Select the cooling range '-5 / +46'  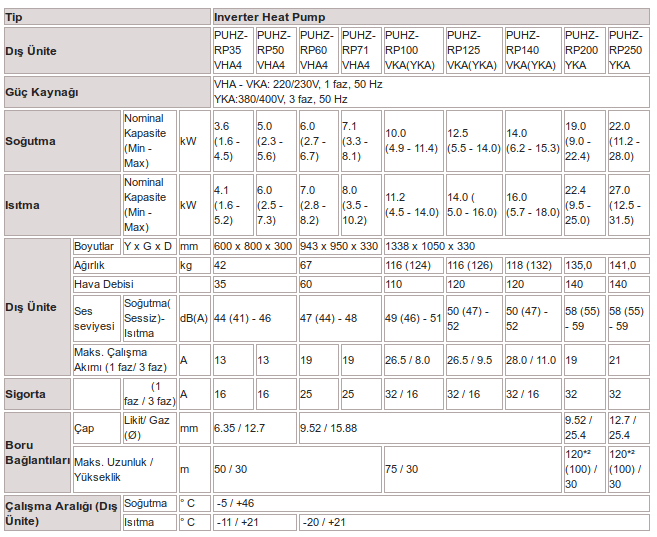tap(431, 503)
